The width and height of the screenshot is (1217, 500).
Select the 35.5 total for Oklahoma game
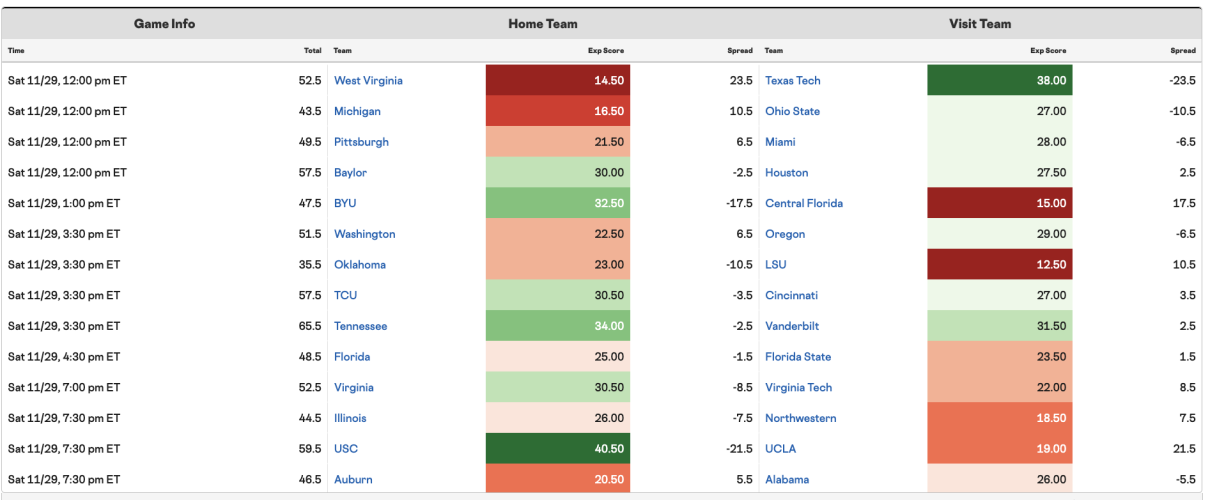pyautogui.click(x=310, y=265)
